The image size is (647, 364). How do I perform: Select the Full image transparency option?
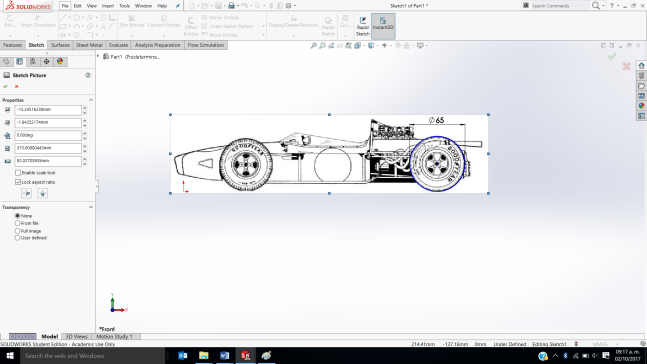[17, 231]
